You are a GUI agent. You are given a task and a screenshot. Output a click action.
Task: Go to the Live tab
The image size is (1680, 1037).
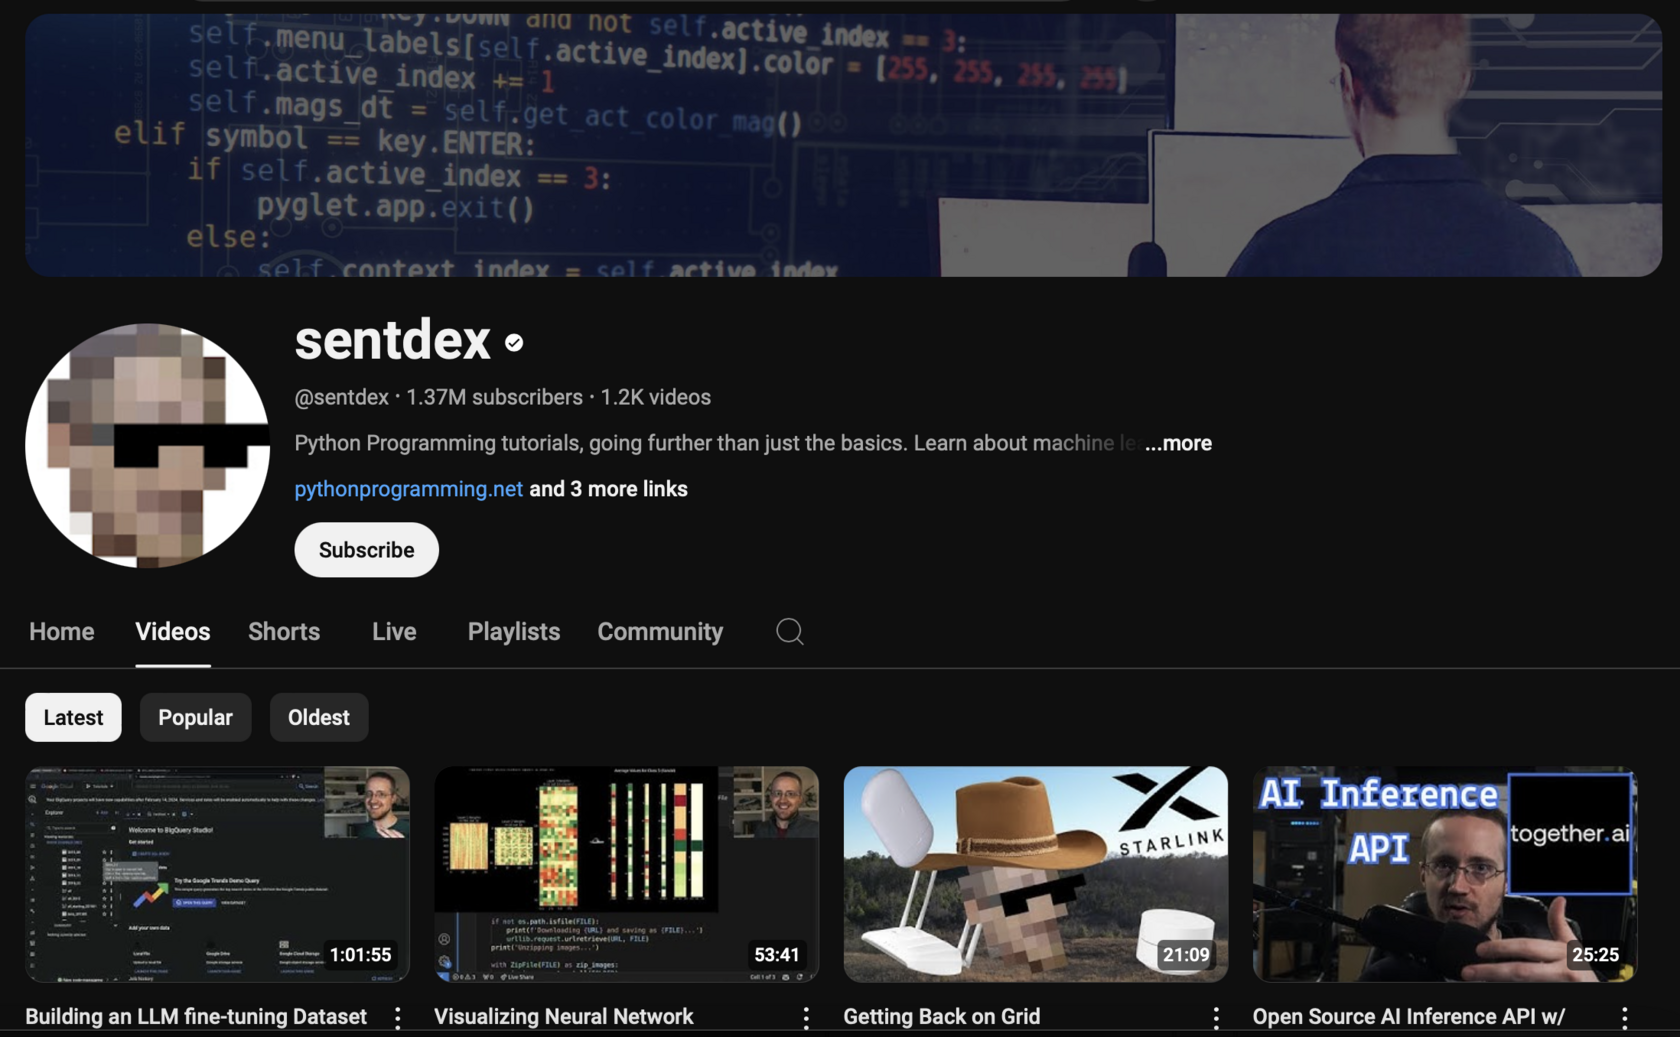pyautogui.click(x=394, y=631)
